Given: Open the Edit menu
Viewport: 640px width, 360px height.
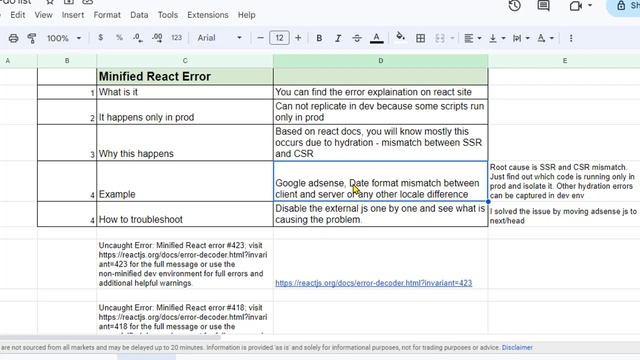Looking at the screenshot, I should 18,15.
